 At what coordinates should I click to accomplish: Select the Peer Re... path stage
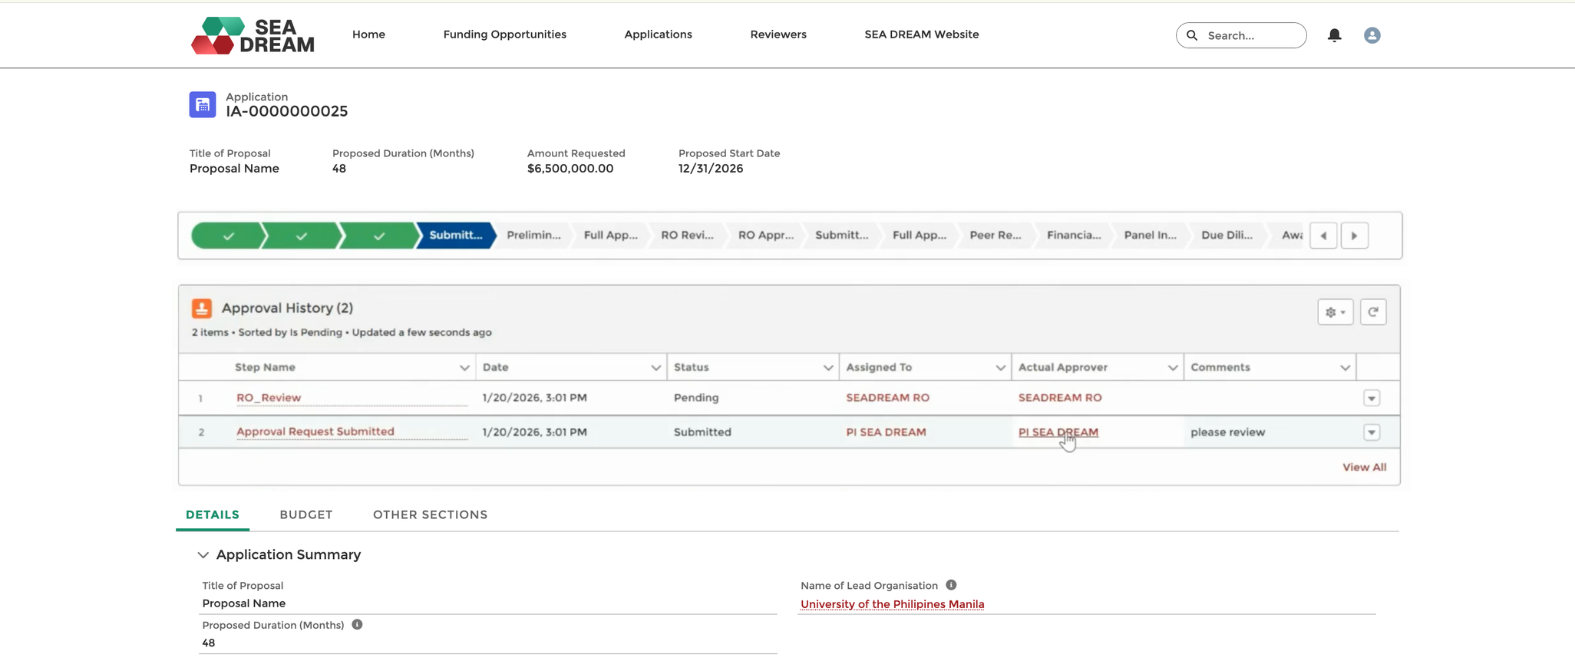[996, 236]
